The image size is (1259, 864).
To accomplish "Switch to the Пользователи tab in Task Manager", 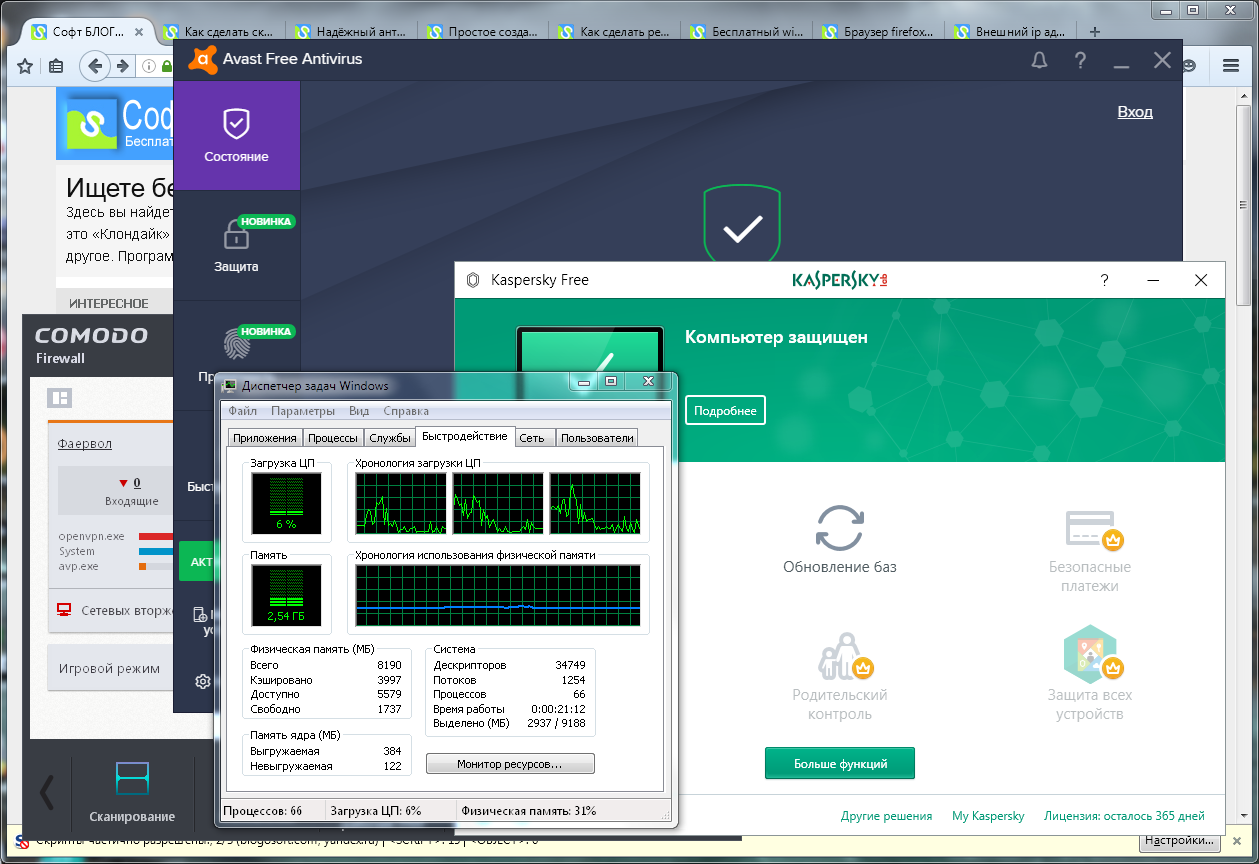I will (x=597, y=437).
